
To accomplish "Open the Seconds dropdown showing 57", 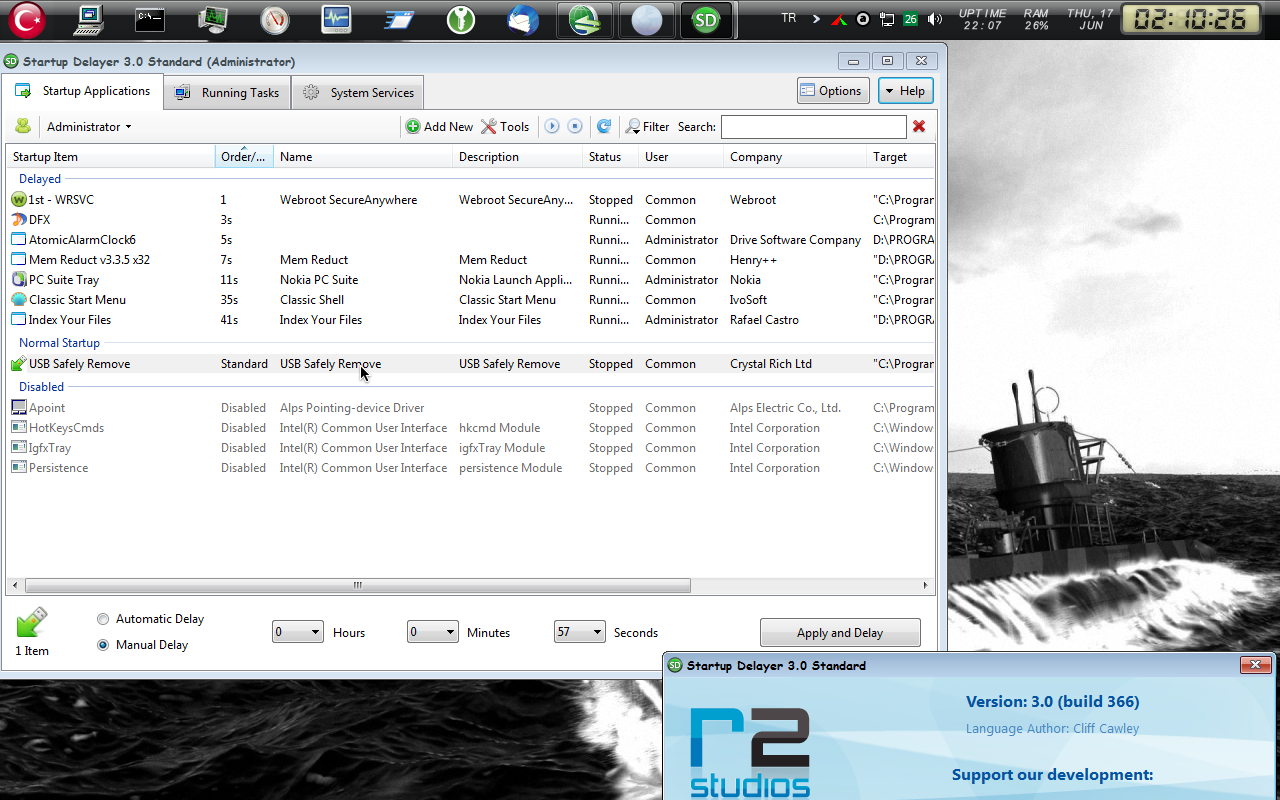I will tap(580, 632).
